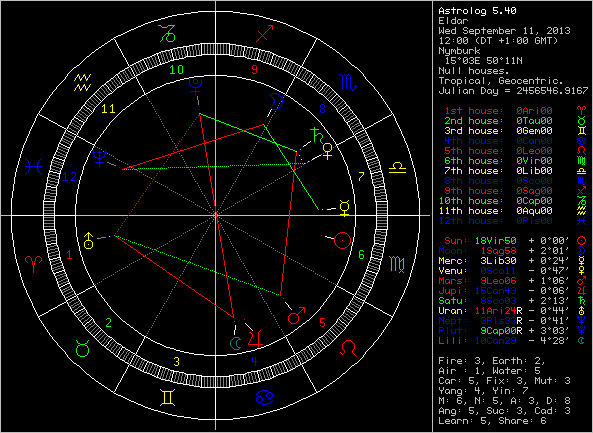Viewport: 593px width, 433px height.
Task: Select the yellow Venus glyph in the wheel
Action: point(328,151)
